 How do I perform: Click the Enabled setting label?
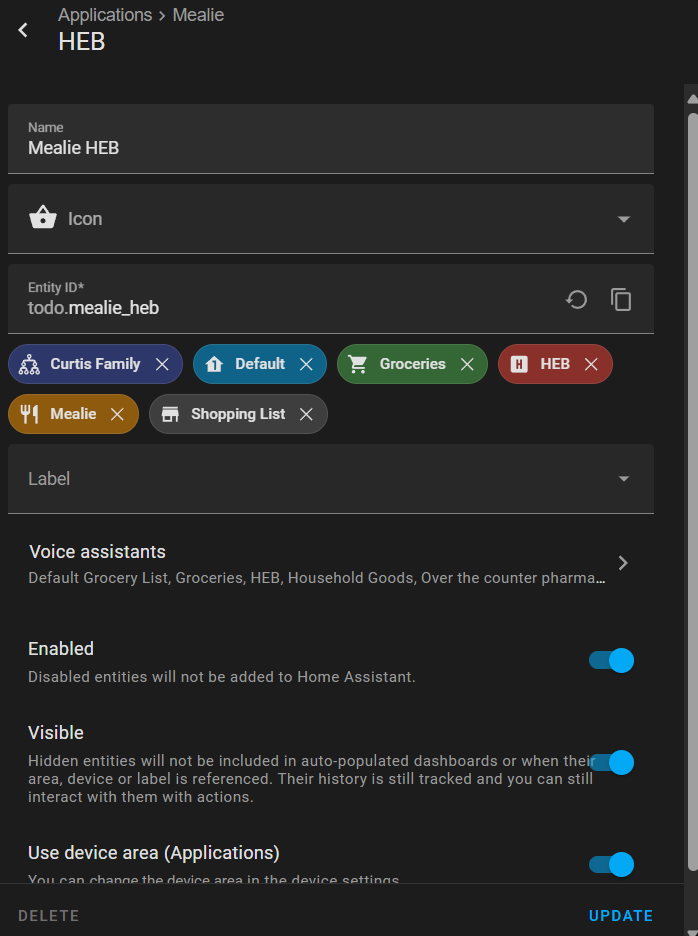click(61, 649)
